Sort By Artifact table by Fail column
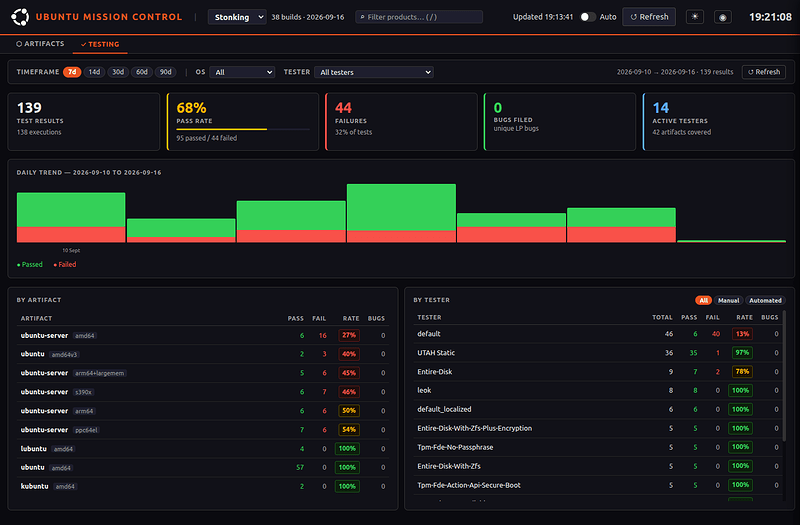This screenshot has height=525, width=800. tap(319, 318)
